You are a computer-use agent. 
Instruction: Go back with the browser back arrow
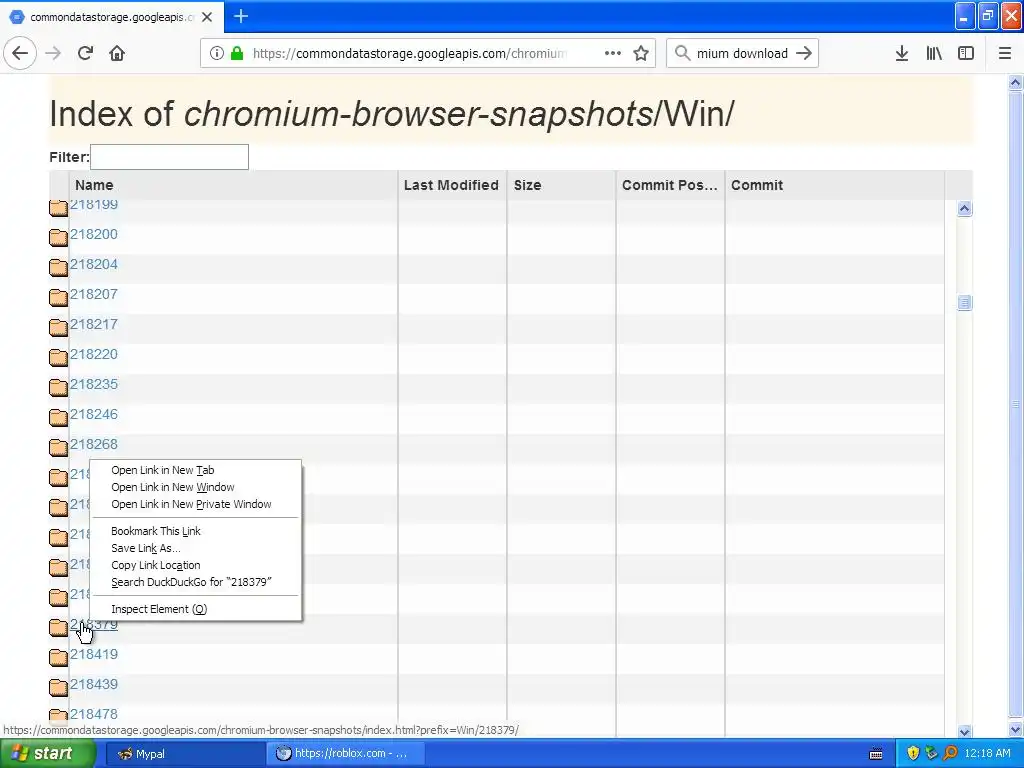click(20, 54)
